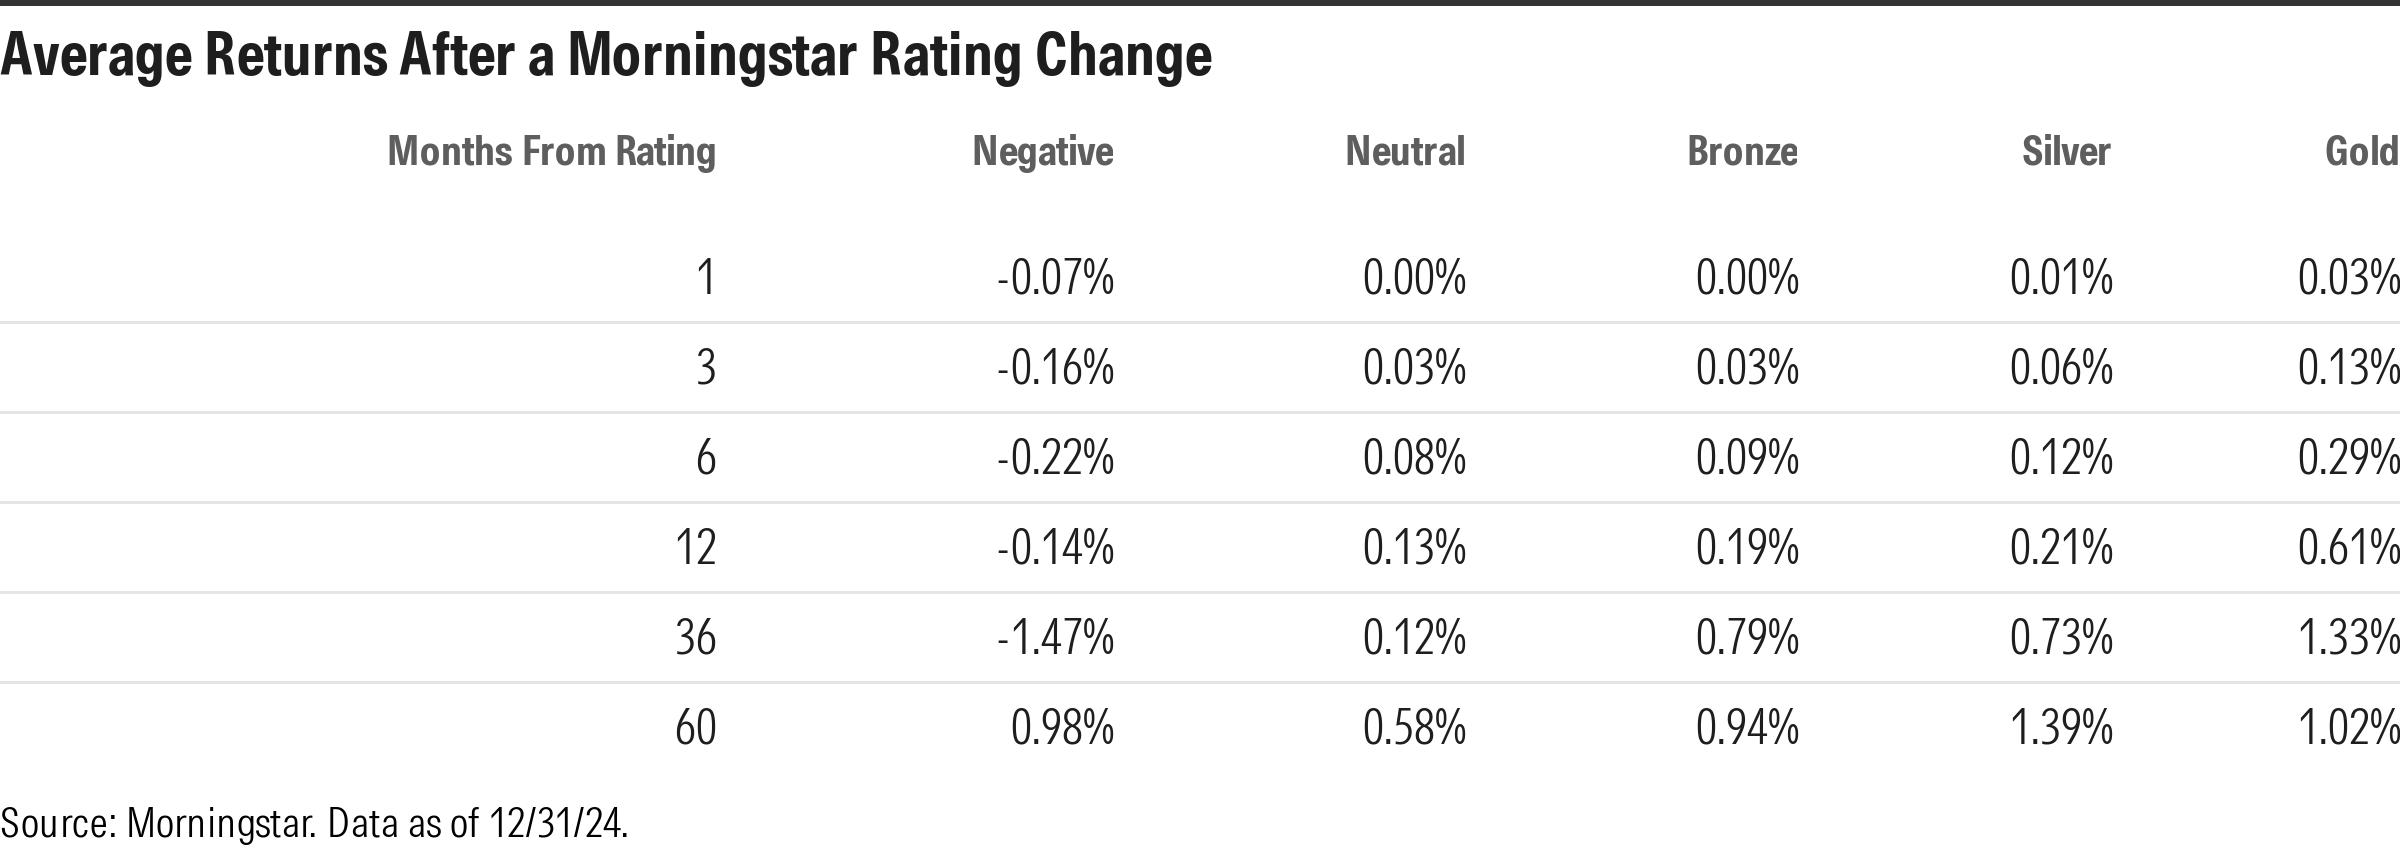Click the Source: Morningstar footnote text
Viewport: 2400px width, 849px height.
314,823
